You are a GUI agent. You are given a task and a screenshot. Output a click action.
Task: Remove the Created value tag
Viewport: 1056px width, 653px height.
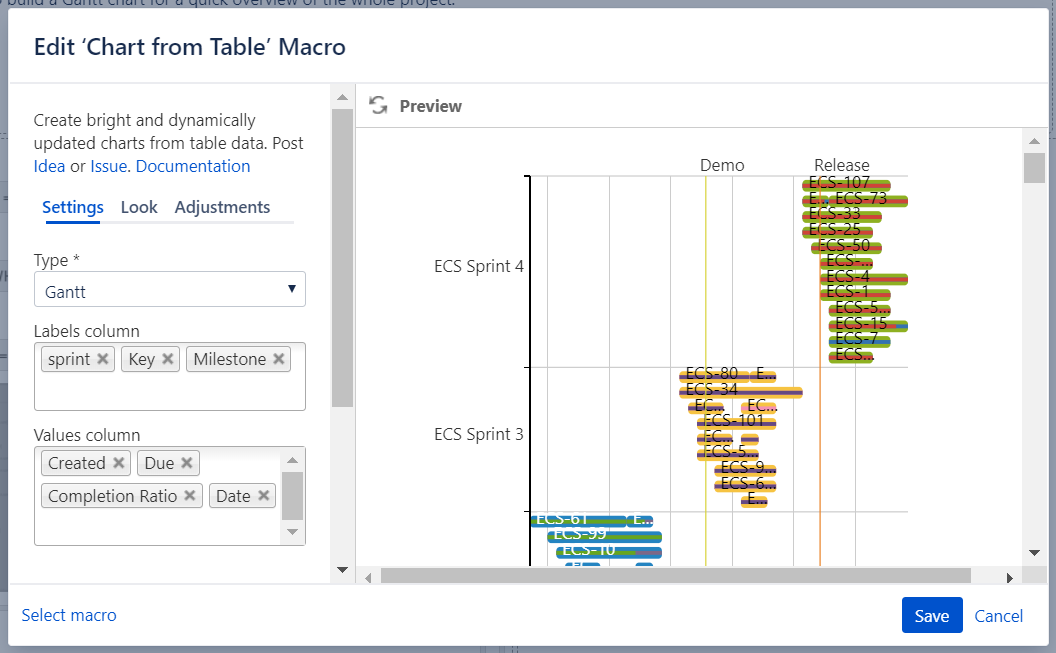pos(119,463)
